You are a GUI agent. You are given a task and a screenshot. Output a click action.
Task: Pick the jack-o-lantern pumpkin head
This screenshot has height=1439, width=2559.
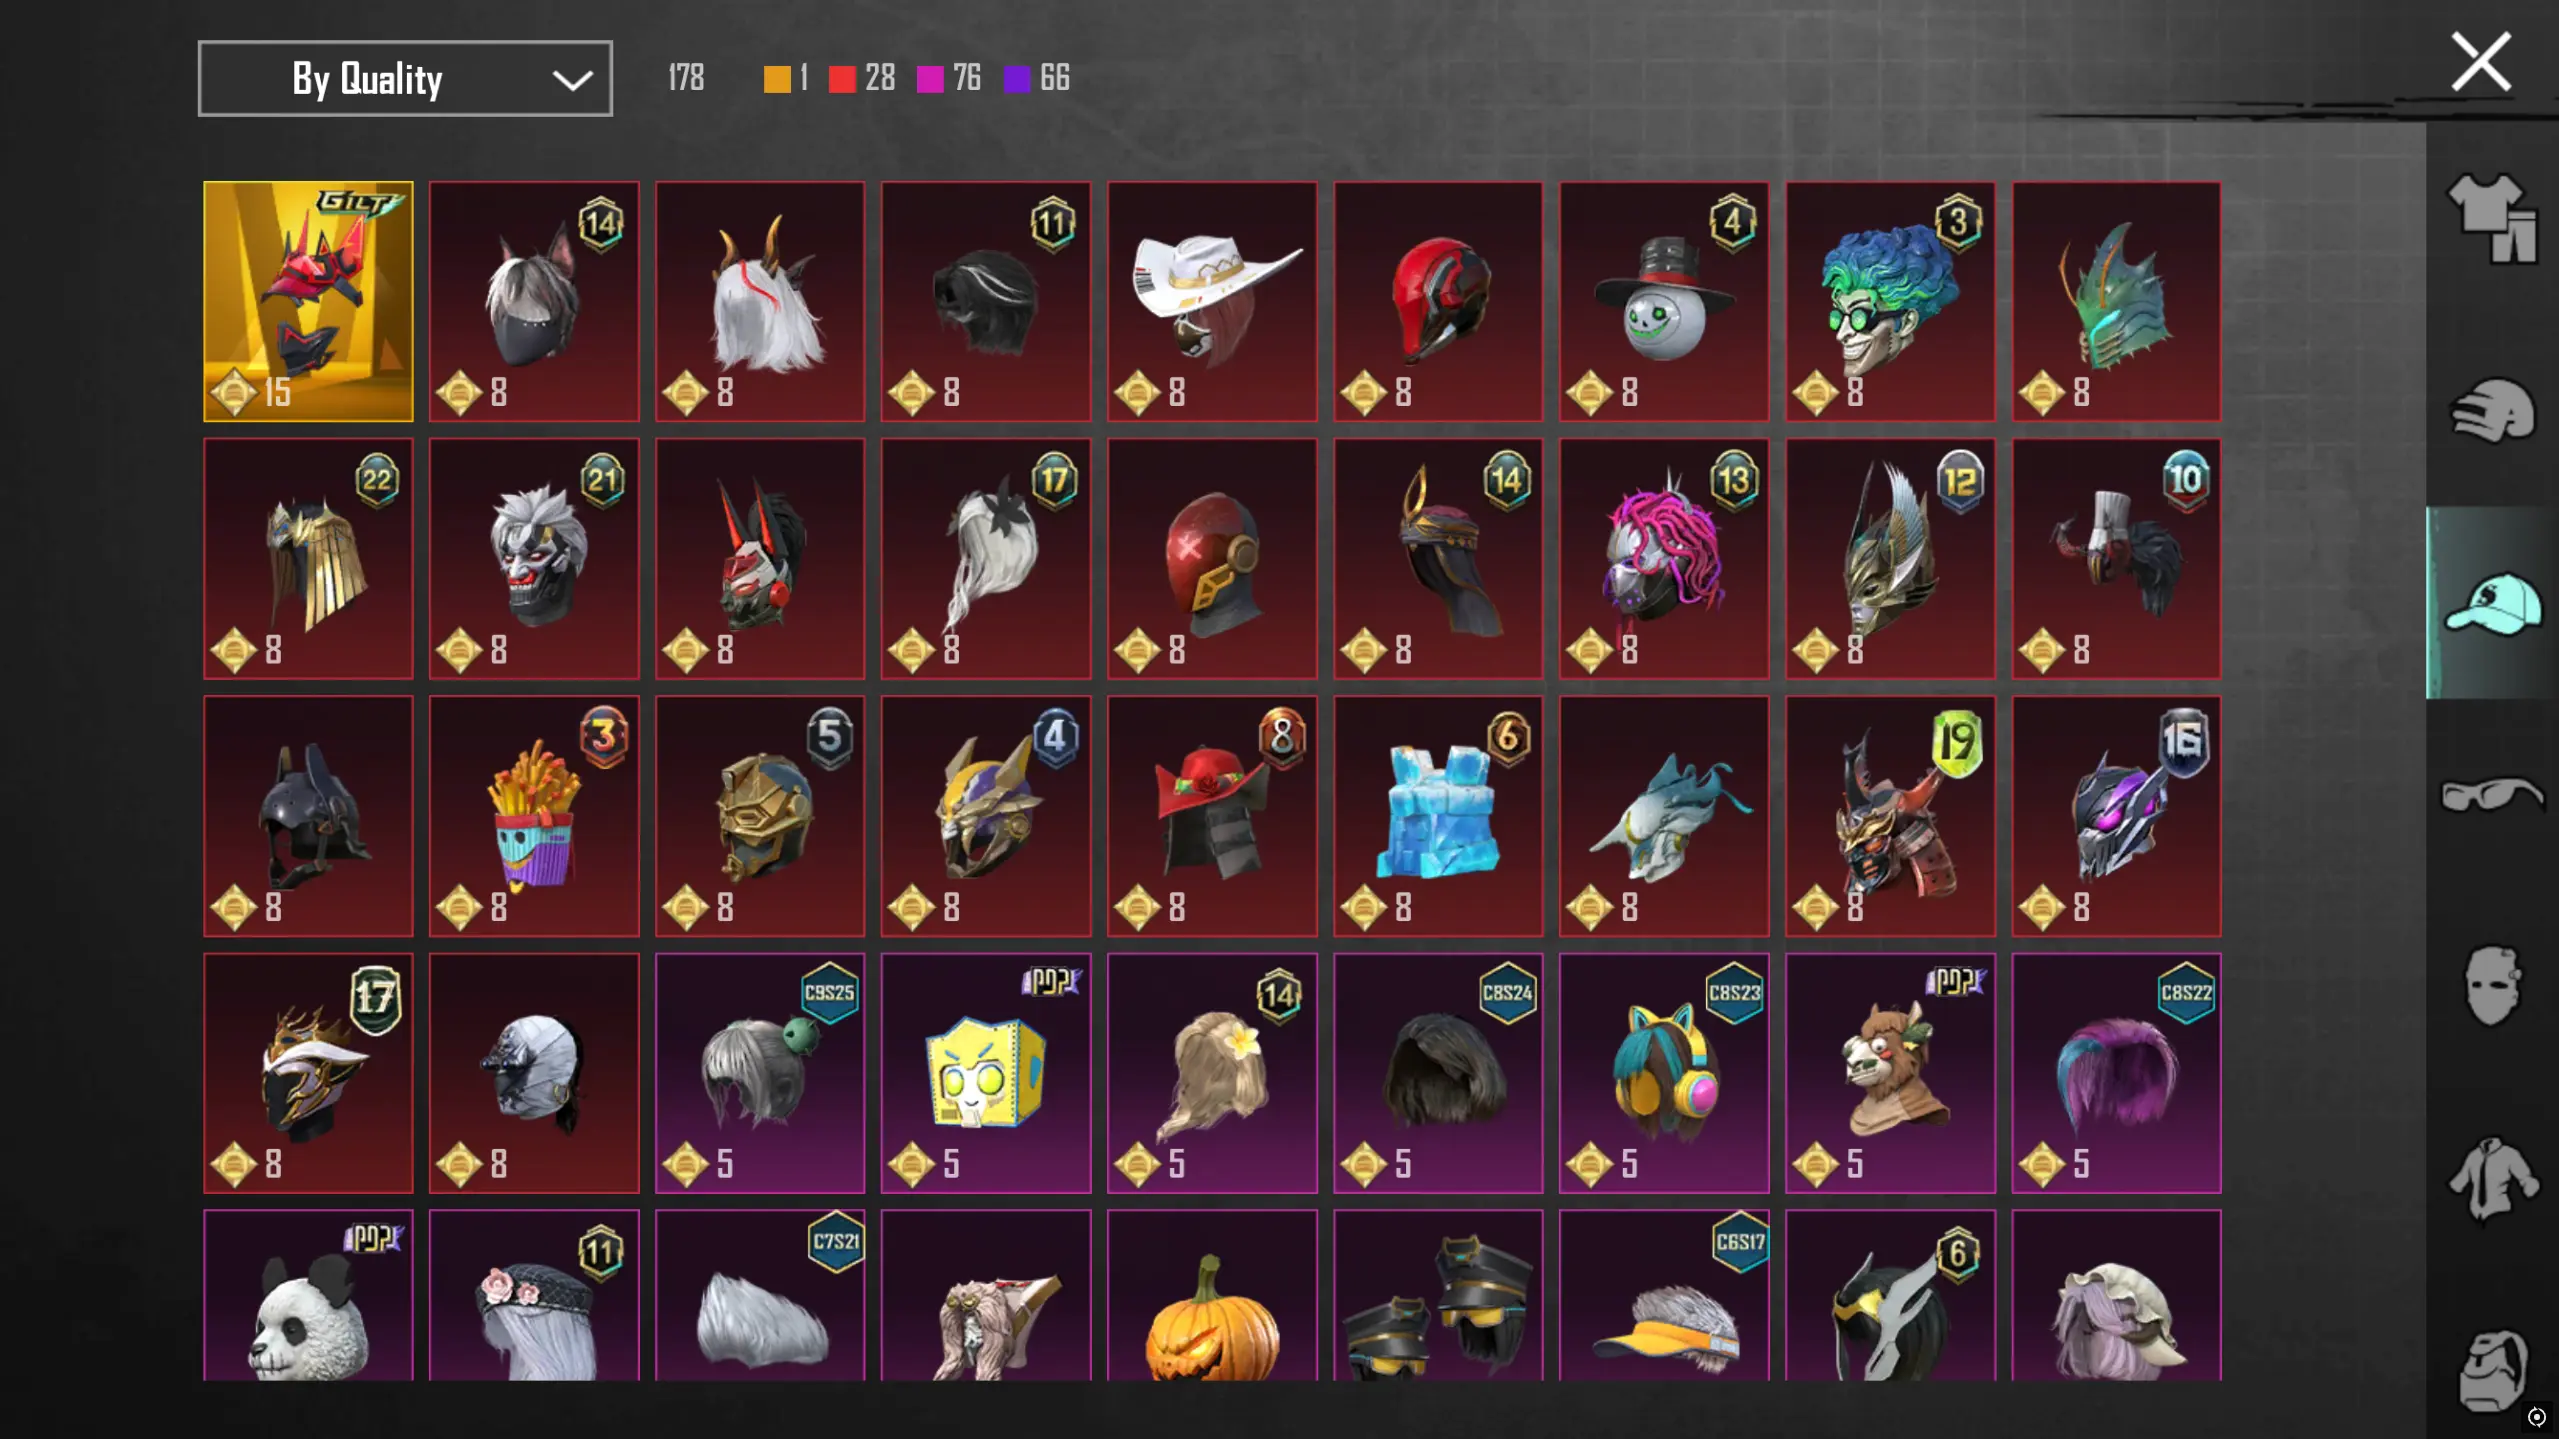click(1212, 1296)
